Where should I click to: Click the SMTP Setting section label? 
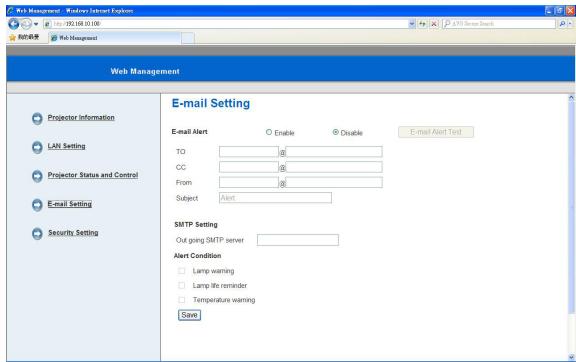[196, 225]
